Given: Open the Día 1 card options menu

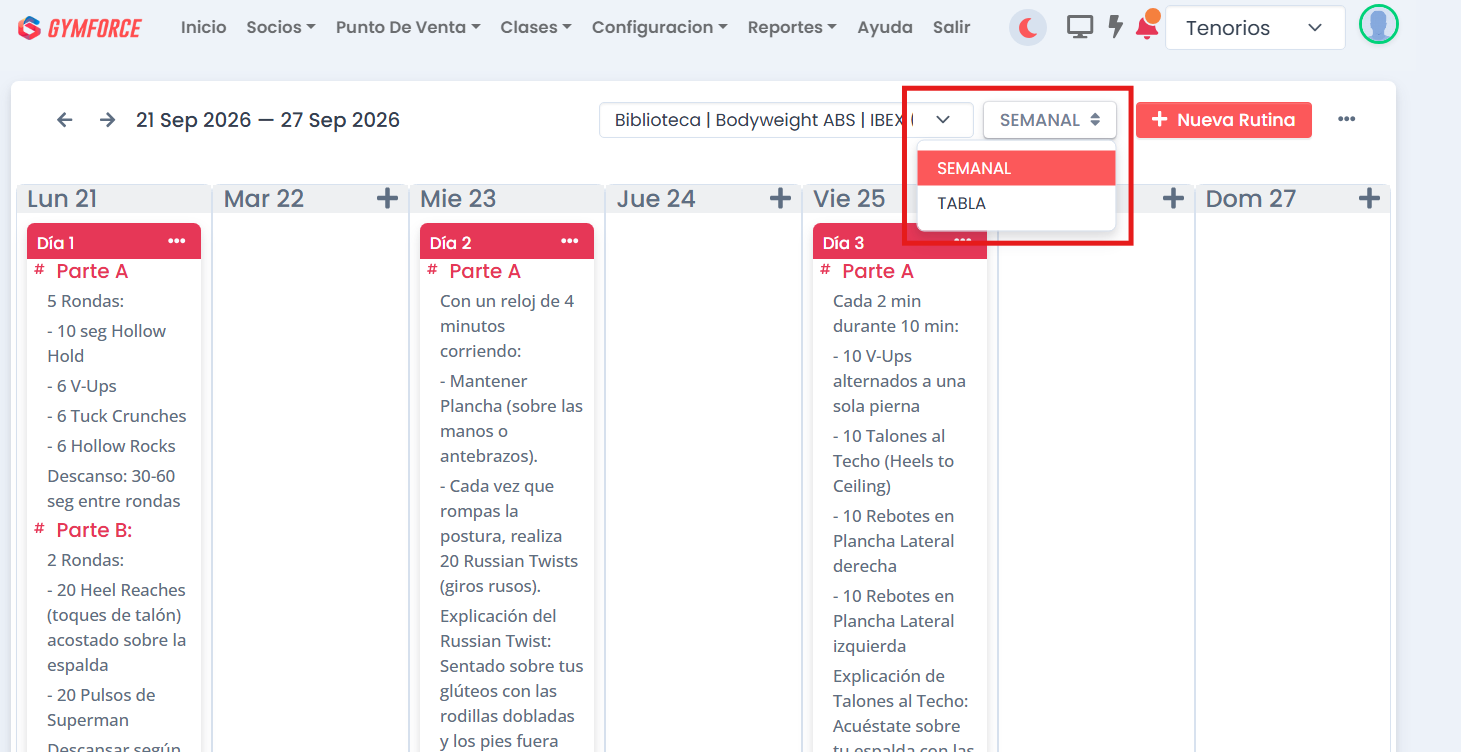Looking at the screenshot, I should tap(177, 242).
